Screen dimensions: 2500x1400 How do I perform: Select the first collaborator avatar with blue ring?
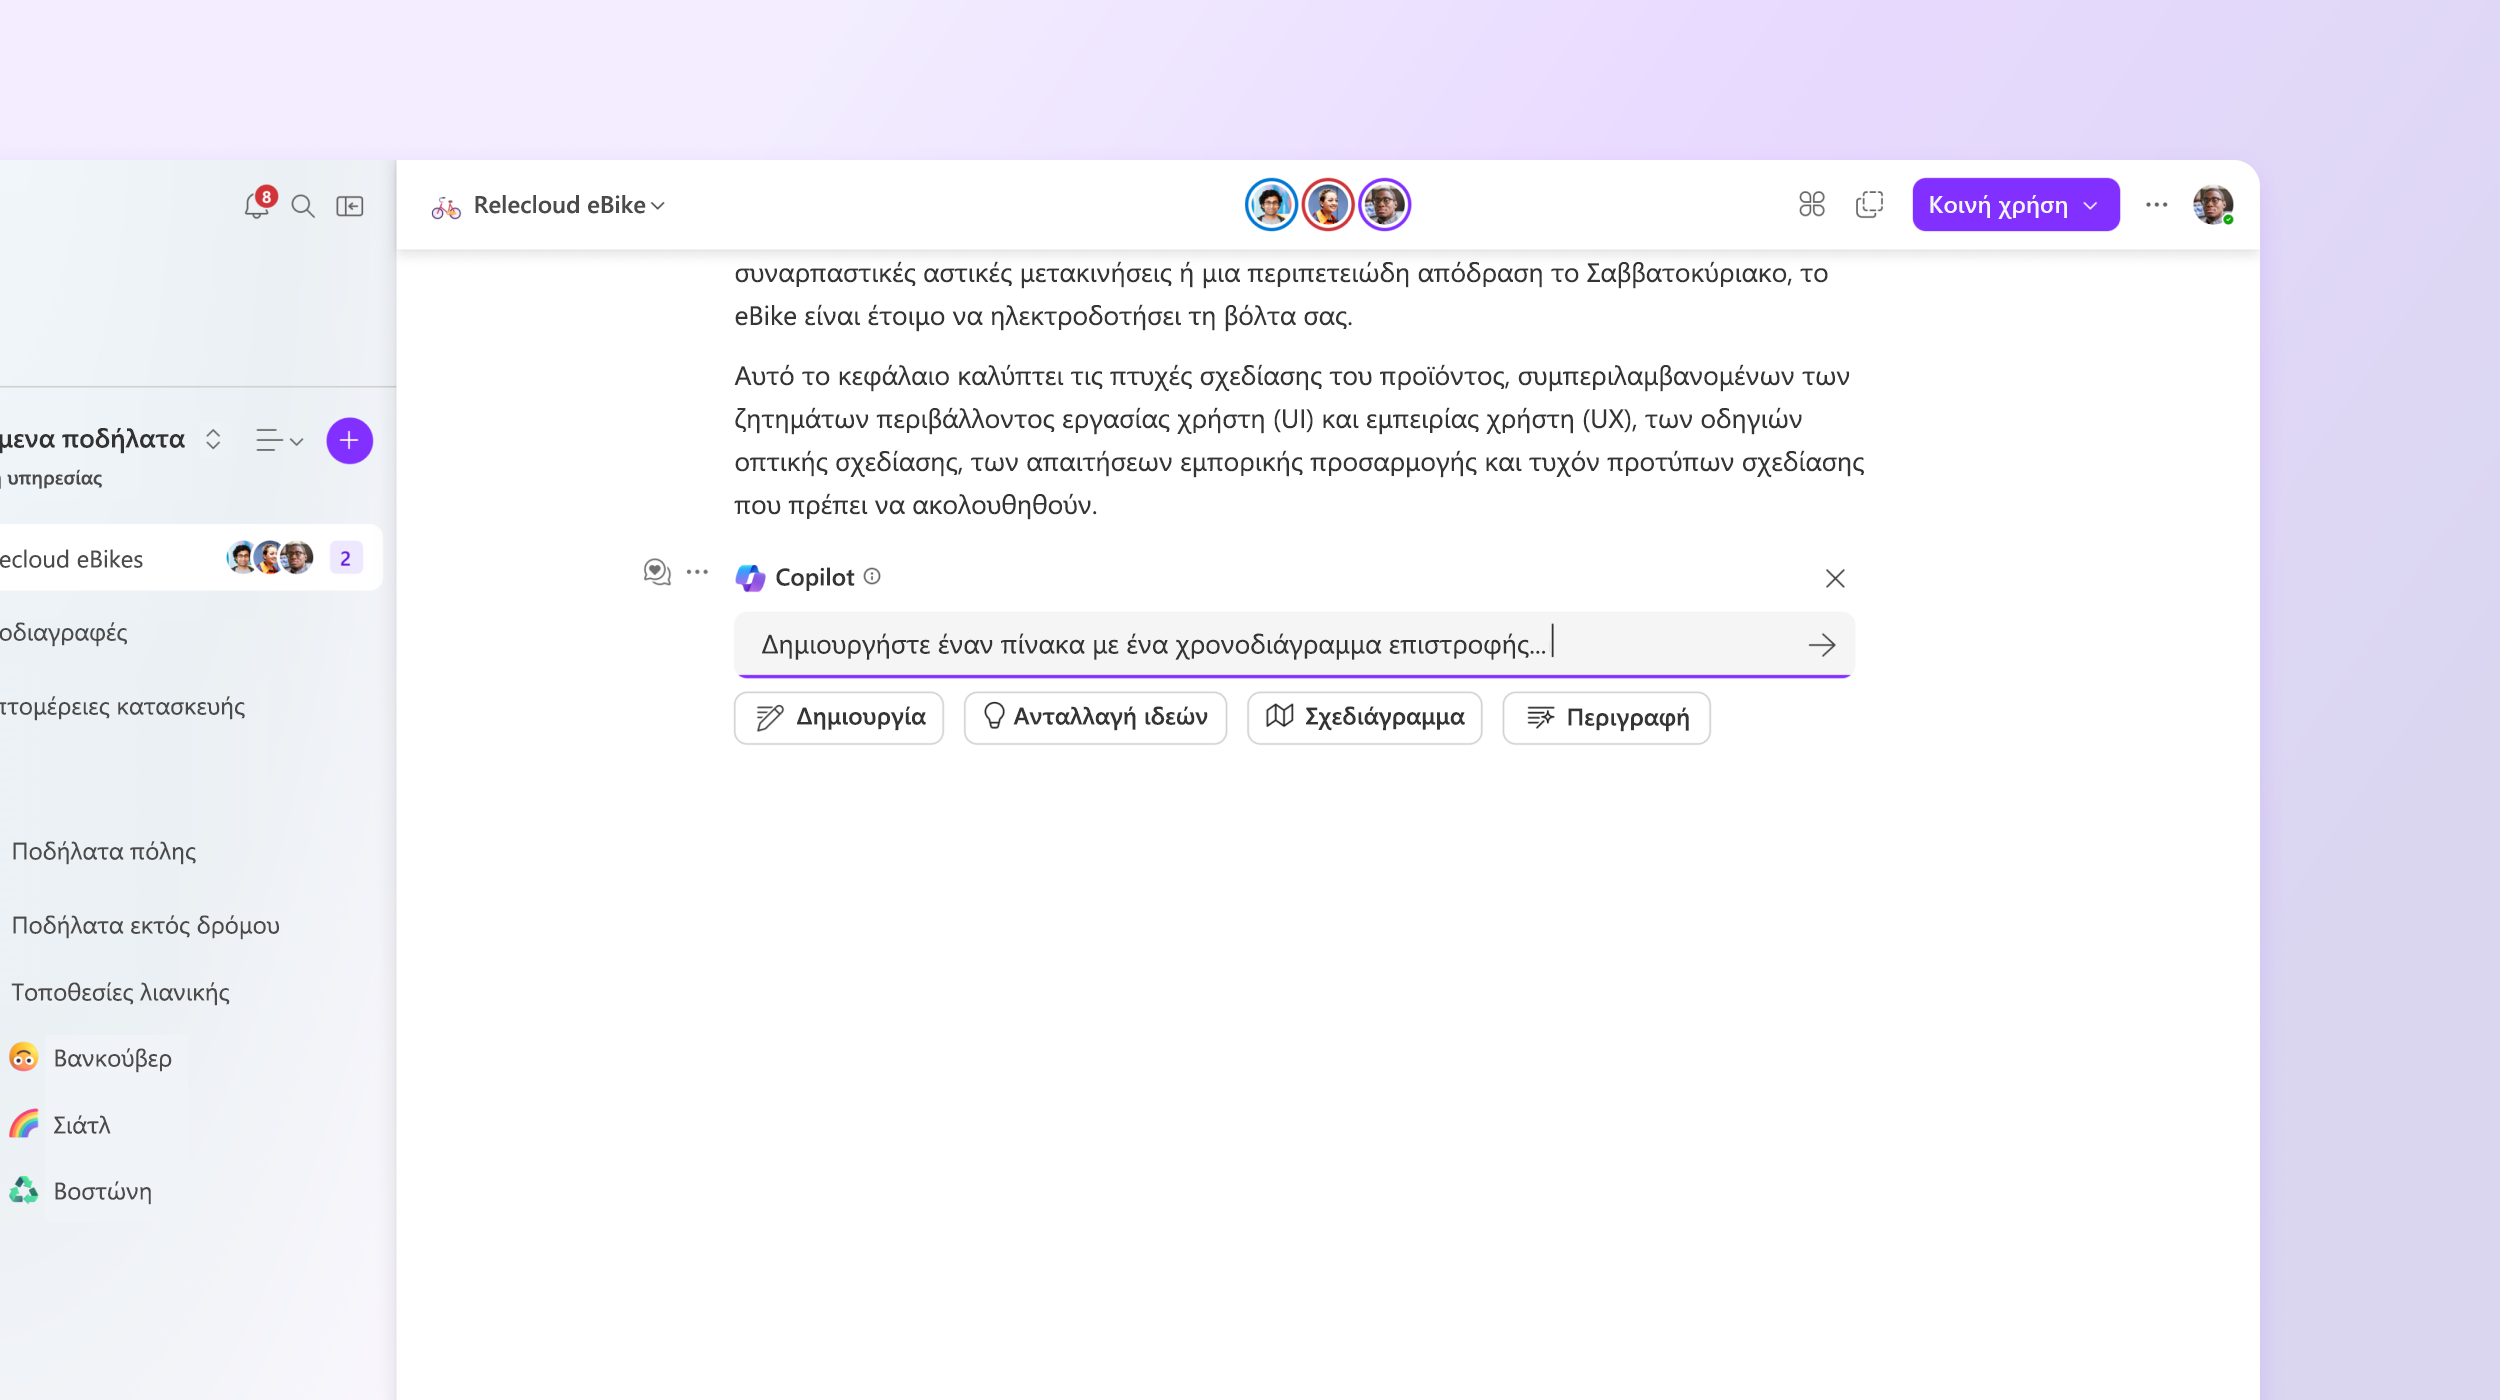[1271, 205]
